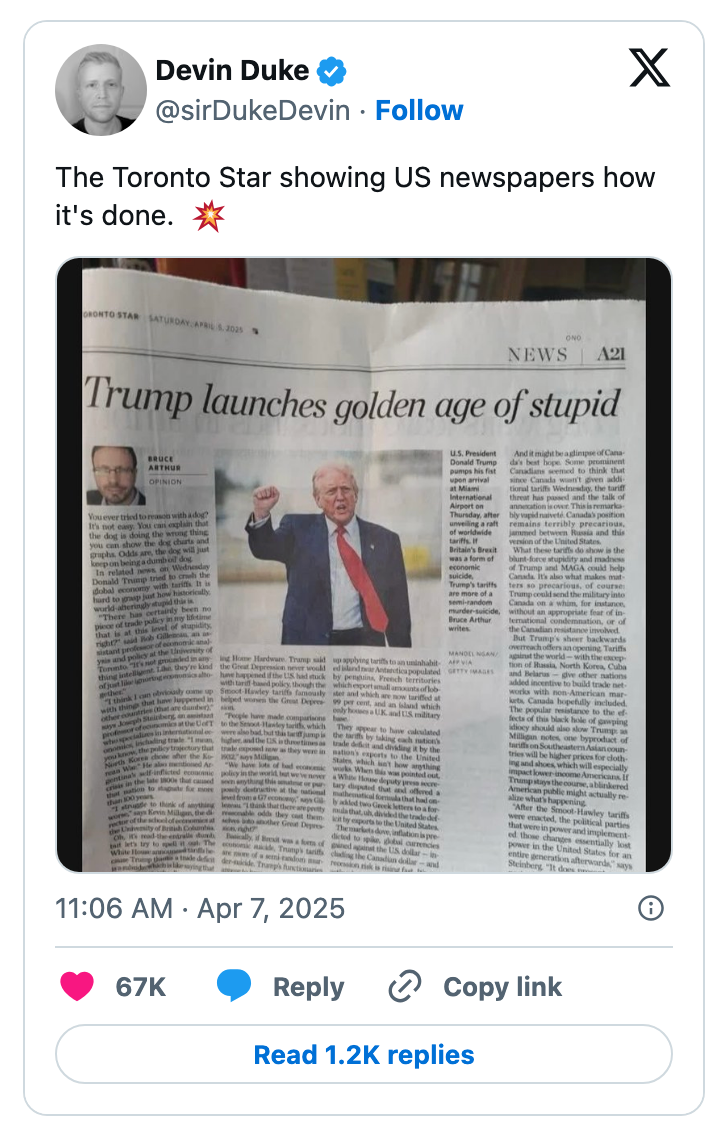Viewport: 728px width, 1136px height.
Task: Open the circled info icon
Action: [651, 908]
